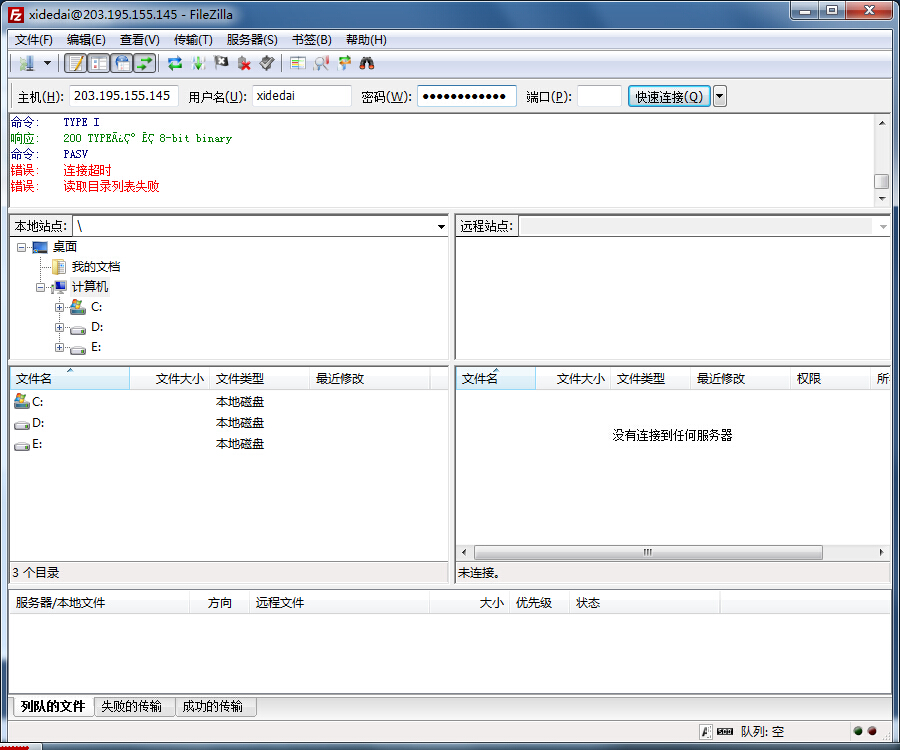This screenshot has width=900, height=750.
Task: Toggle directory comparison tool
Action: point(321,63)
